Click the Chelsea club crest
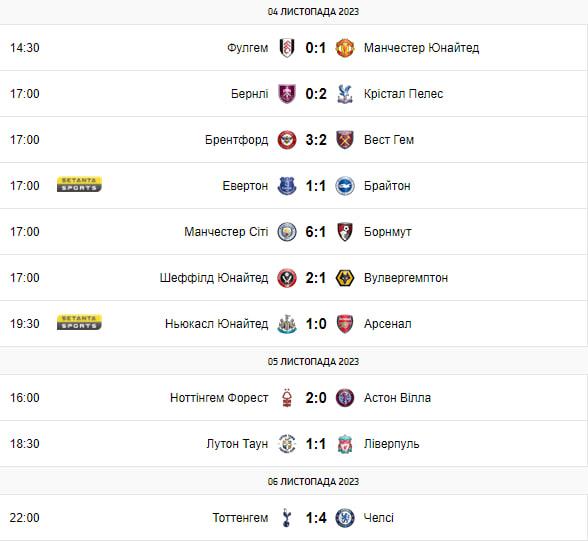Viewport: 588px width, 542px height. (345, 518)
